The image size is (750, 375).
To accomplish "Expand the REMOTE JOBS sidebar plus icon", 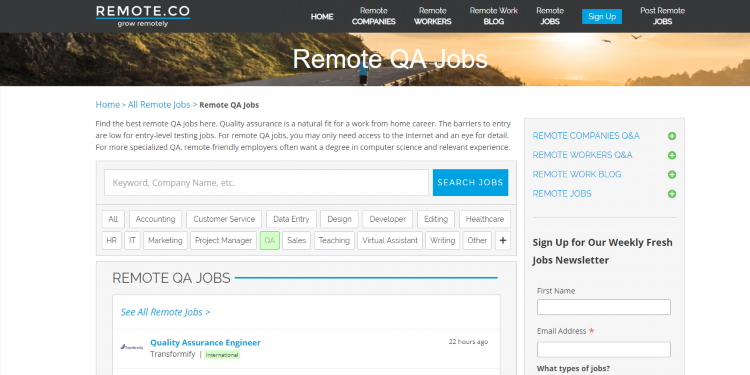I will click(672, 194).
